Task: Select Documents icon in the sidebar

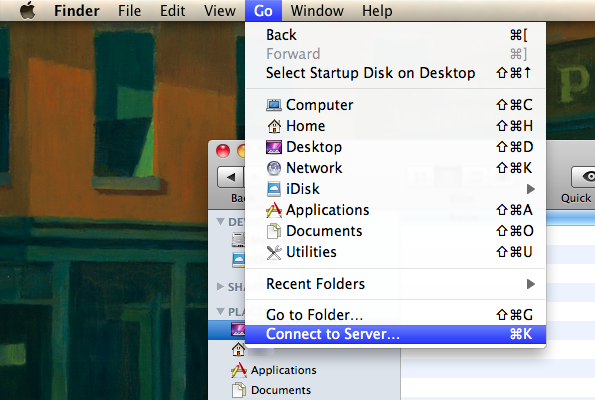Action: click(x=239, y=390)
